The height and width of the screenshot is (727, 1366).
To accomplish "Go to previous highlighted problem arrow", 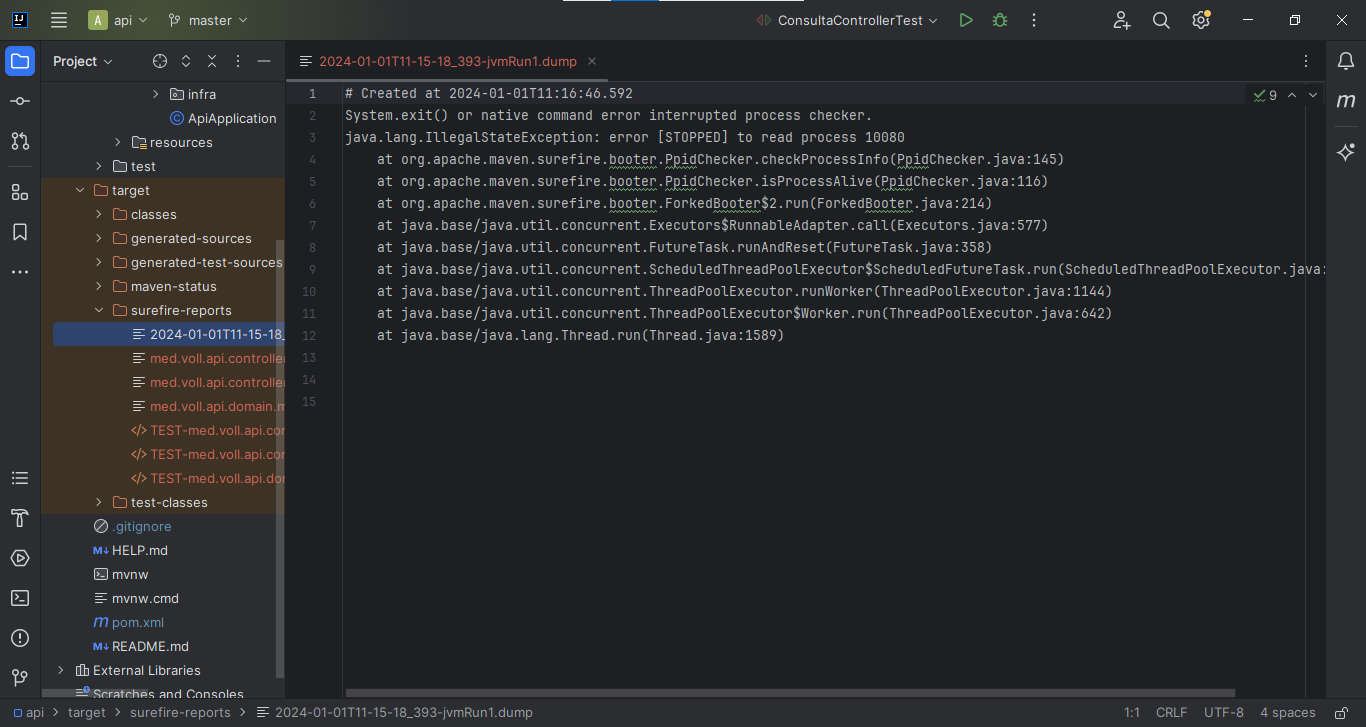I will (1291, 95).
